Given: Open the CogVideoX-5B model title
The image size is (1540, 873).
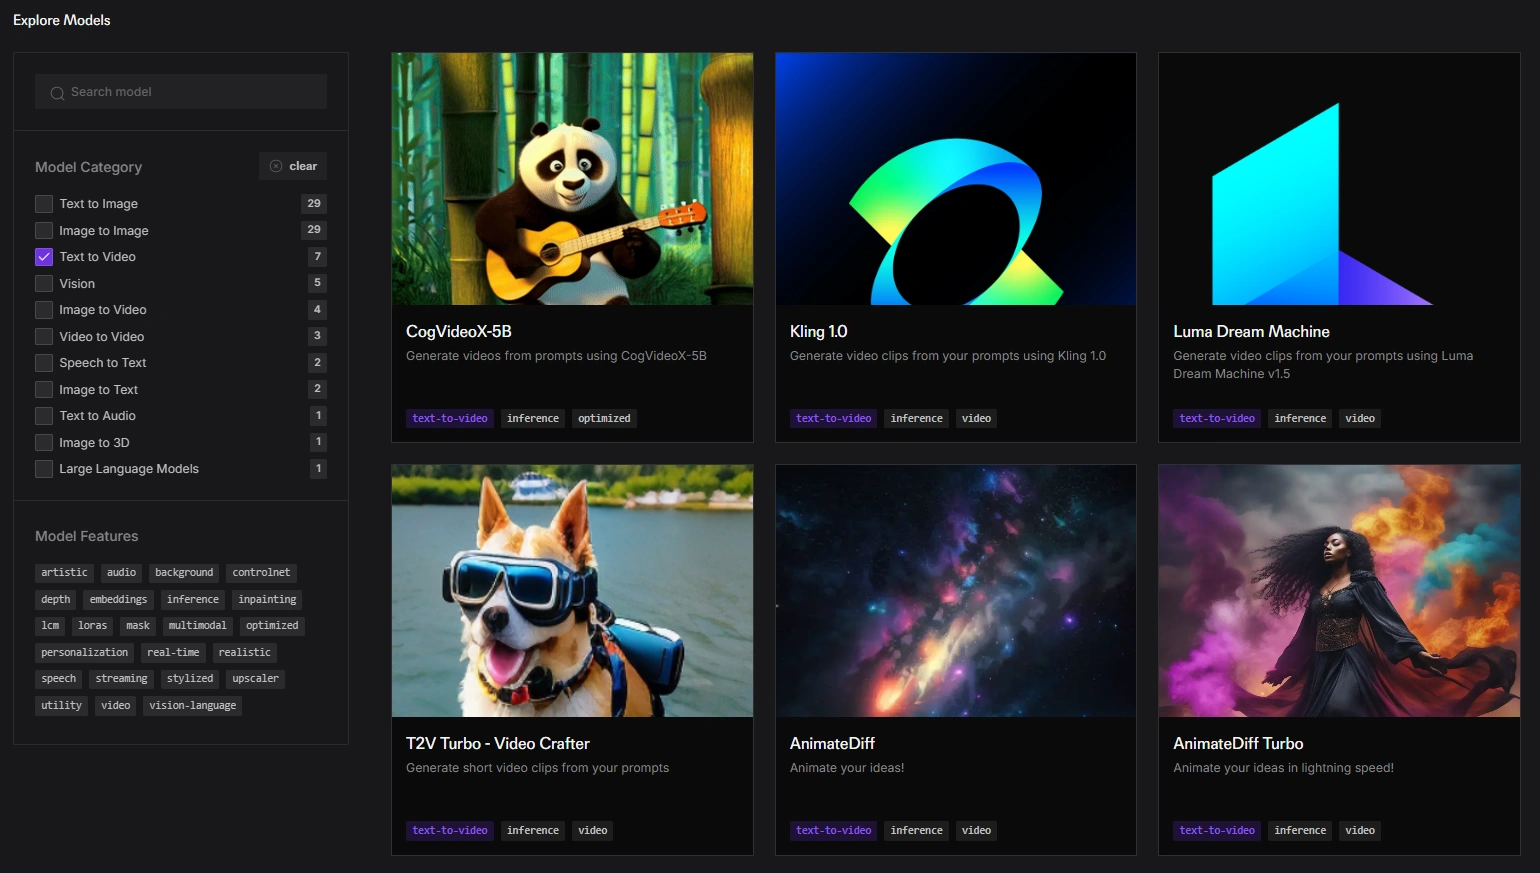Looking at the screenshot, I should pos(459,332).
